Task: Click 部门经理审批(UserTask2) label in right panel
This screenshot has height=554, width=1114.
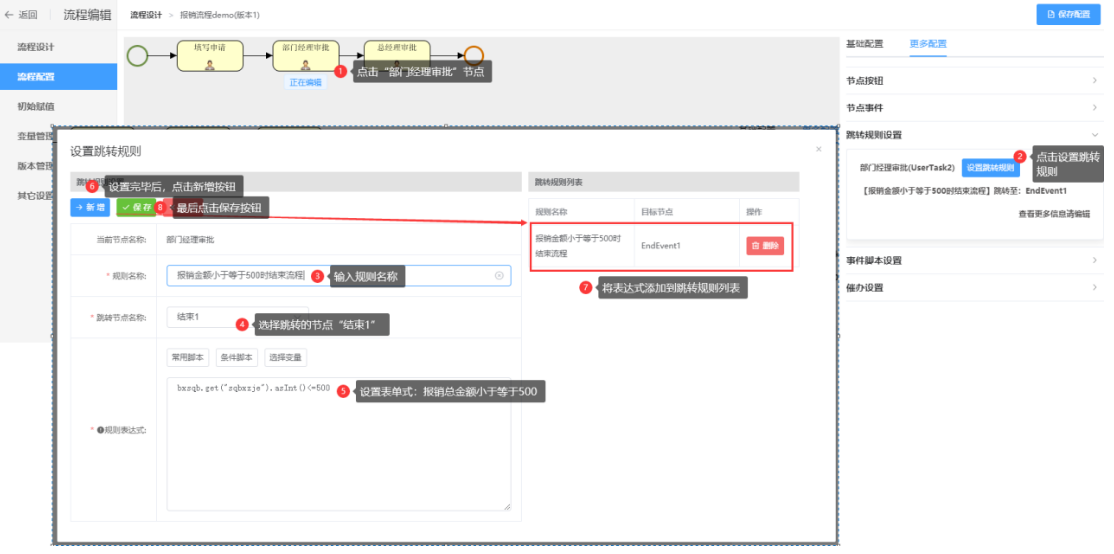Action: click(907, 168)
